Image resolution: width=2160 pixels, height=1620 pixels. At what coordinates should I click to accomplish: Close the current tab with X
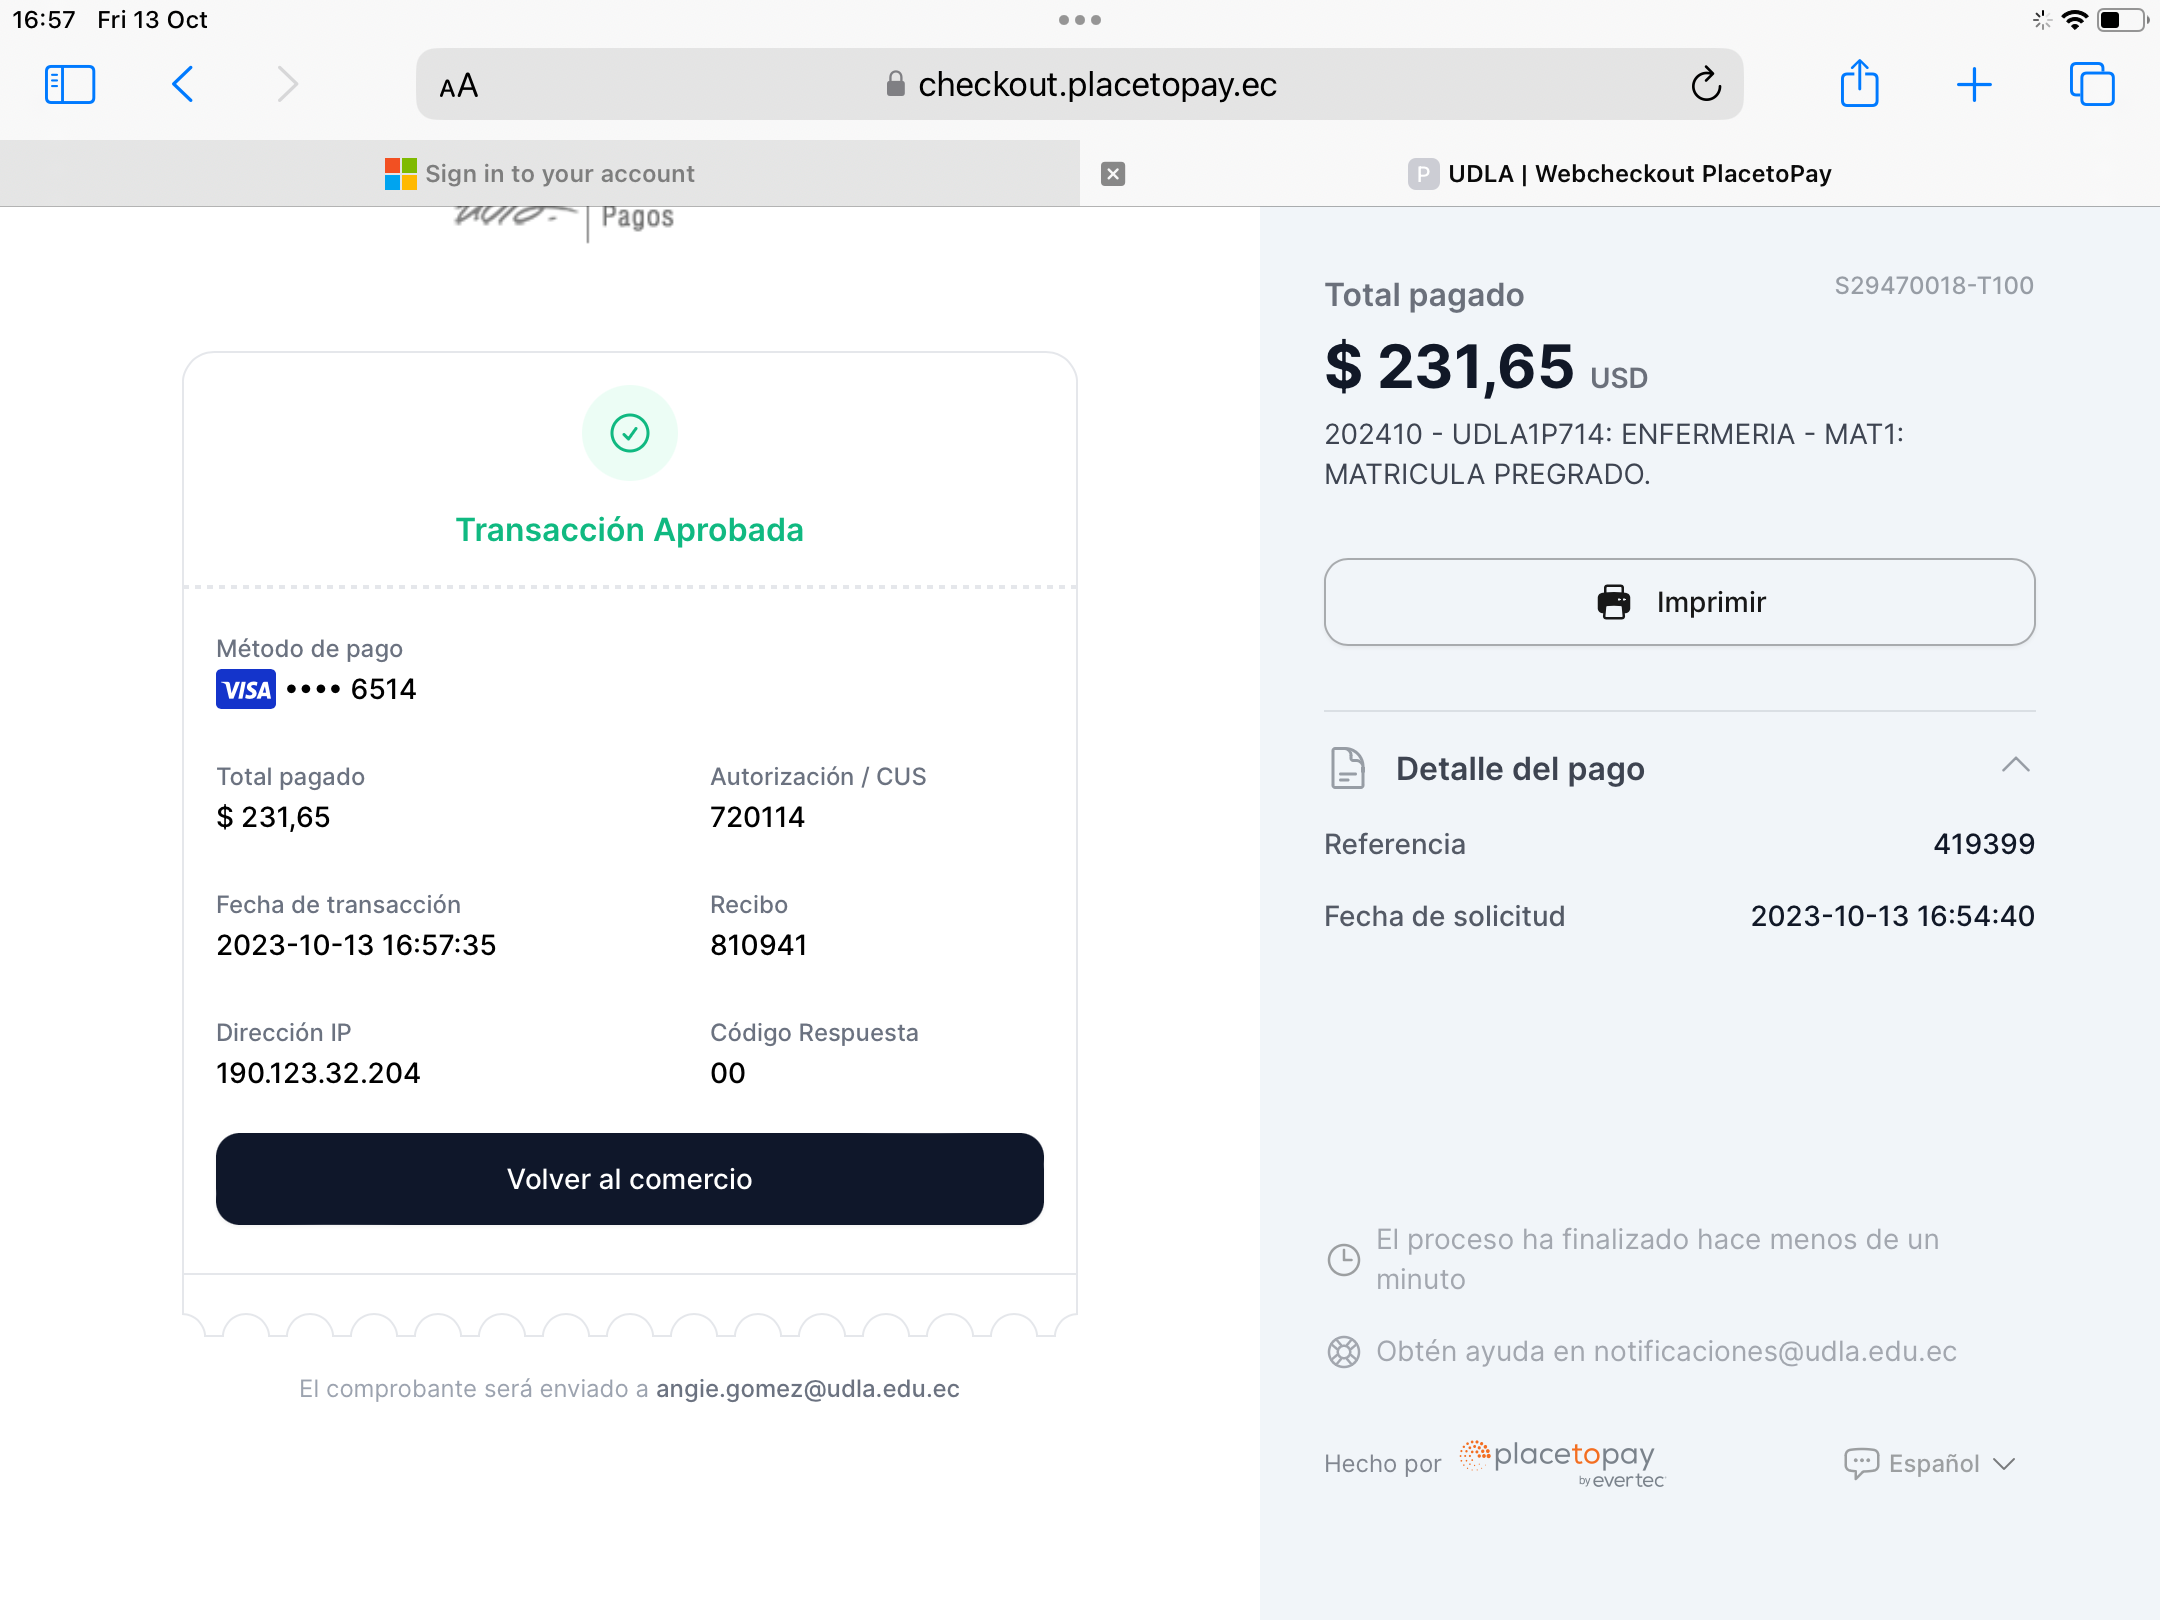pos(1113,174)
